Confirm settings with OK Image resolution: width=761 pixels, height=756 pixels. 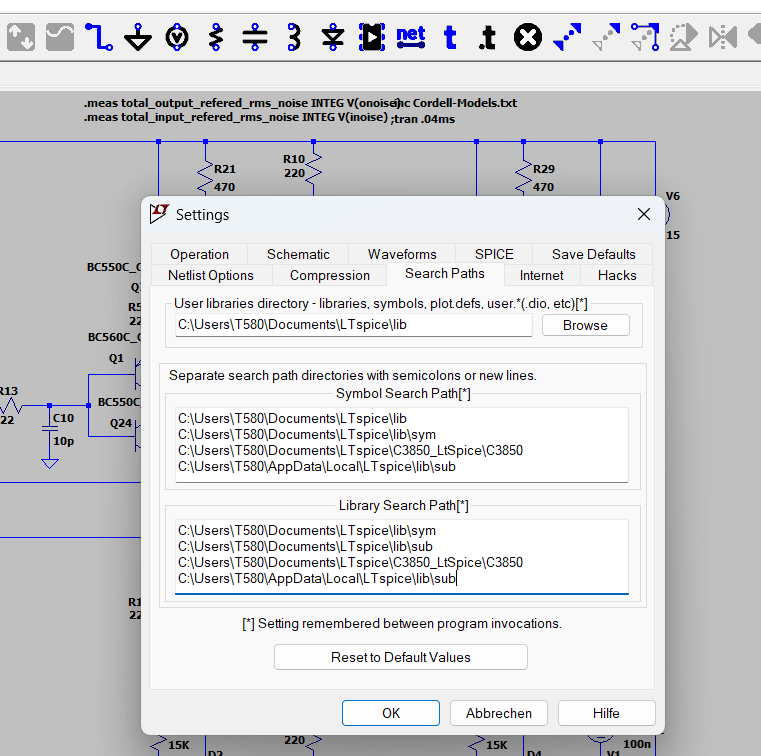[x=391, y=713]
